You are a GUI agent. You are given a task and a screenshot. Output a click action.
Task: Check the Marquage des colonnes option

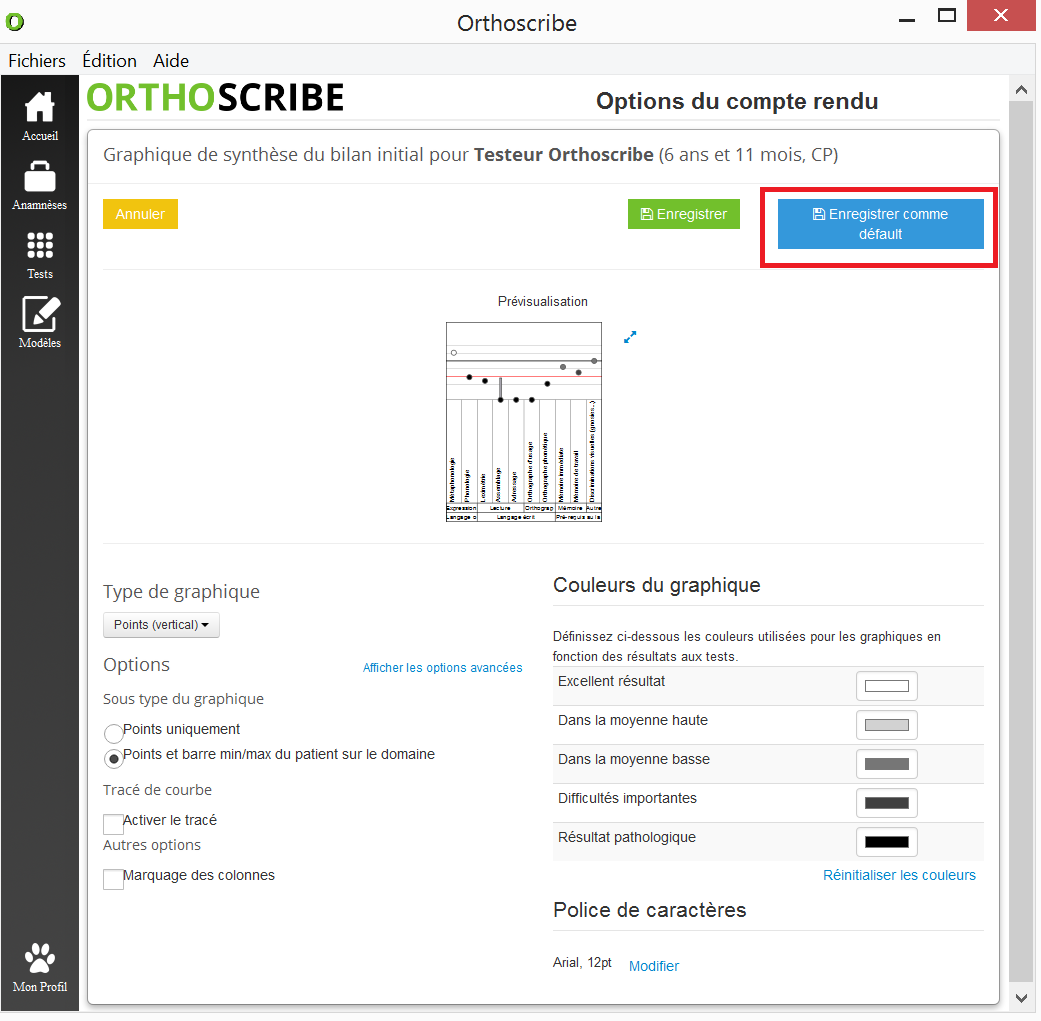(x=114, y=878)
